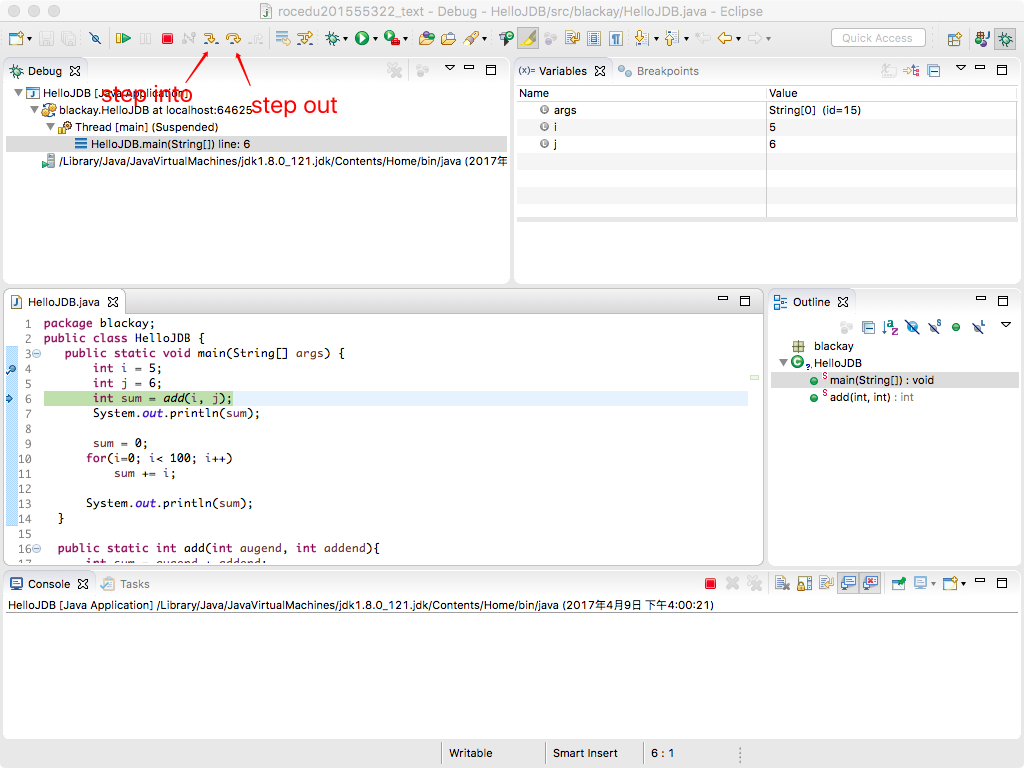This screenshot has width=1024, height=768.
Task: Select the args variable row
Action: coord(767,110)
